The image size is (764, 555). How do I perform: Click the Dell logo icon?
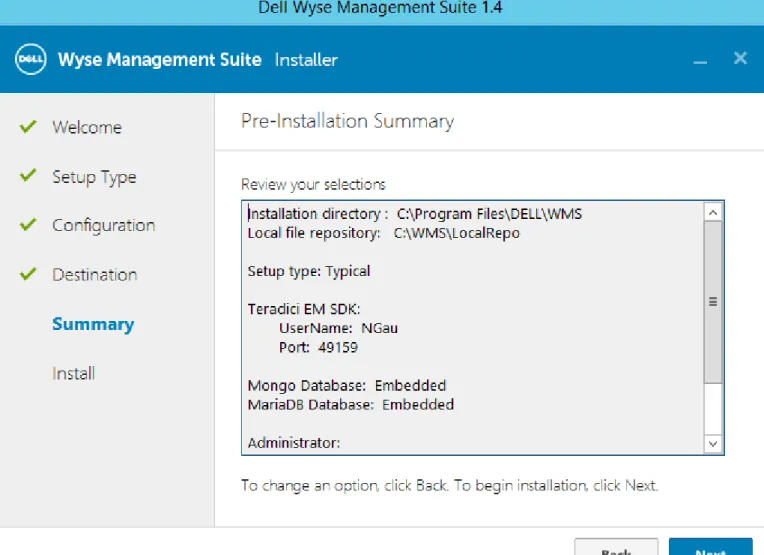click(30, 59)
